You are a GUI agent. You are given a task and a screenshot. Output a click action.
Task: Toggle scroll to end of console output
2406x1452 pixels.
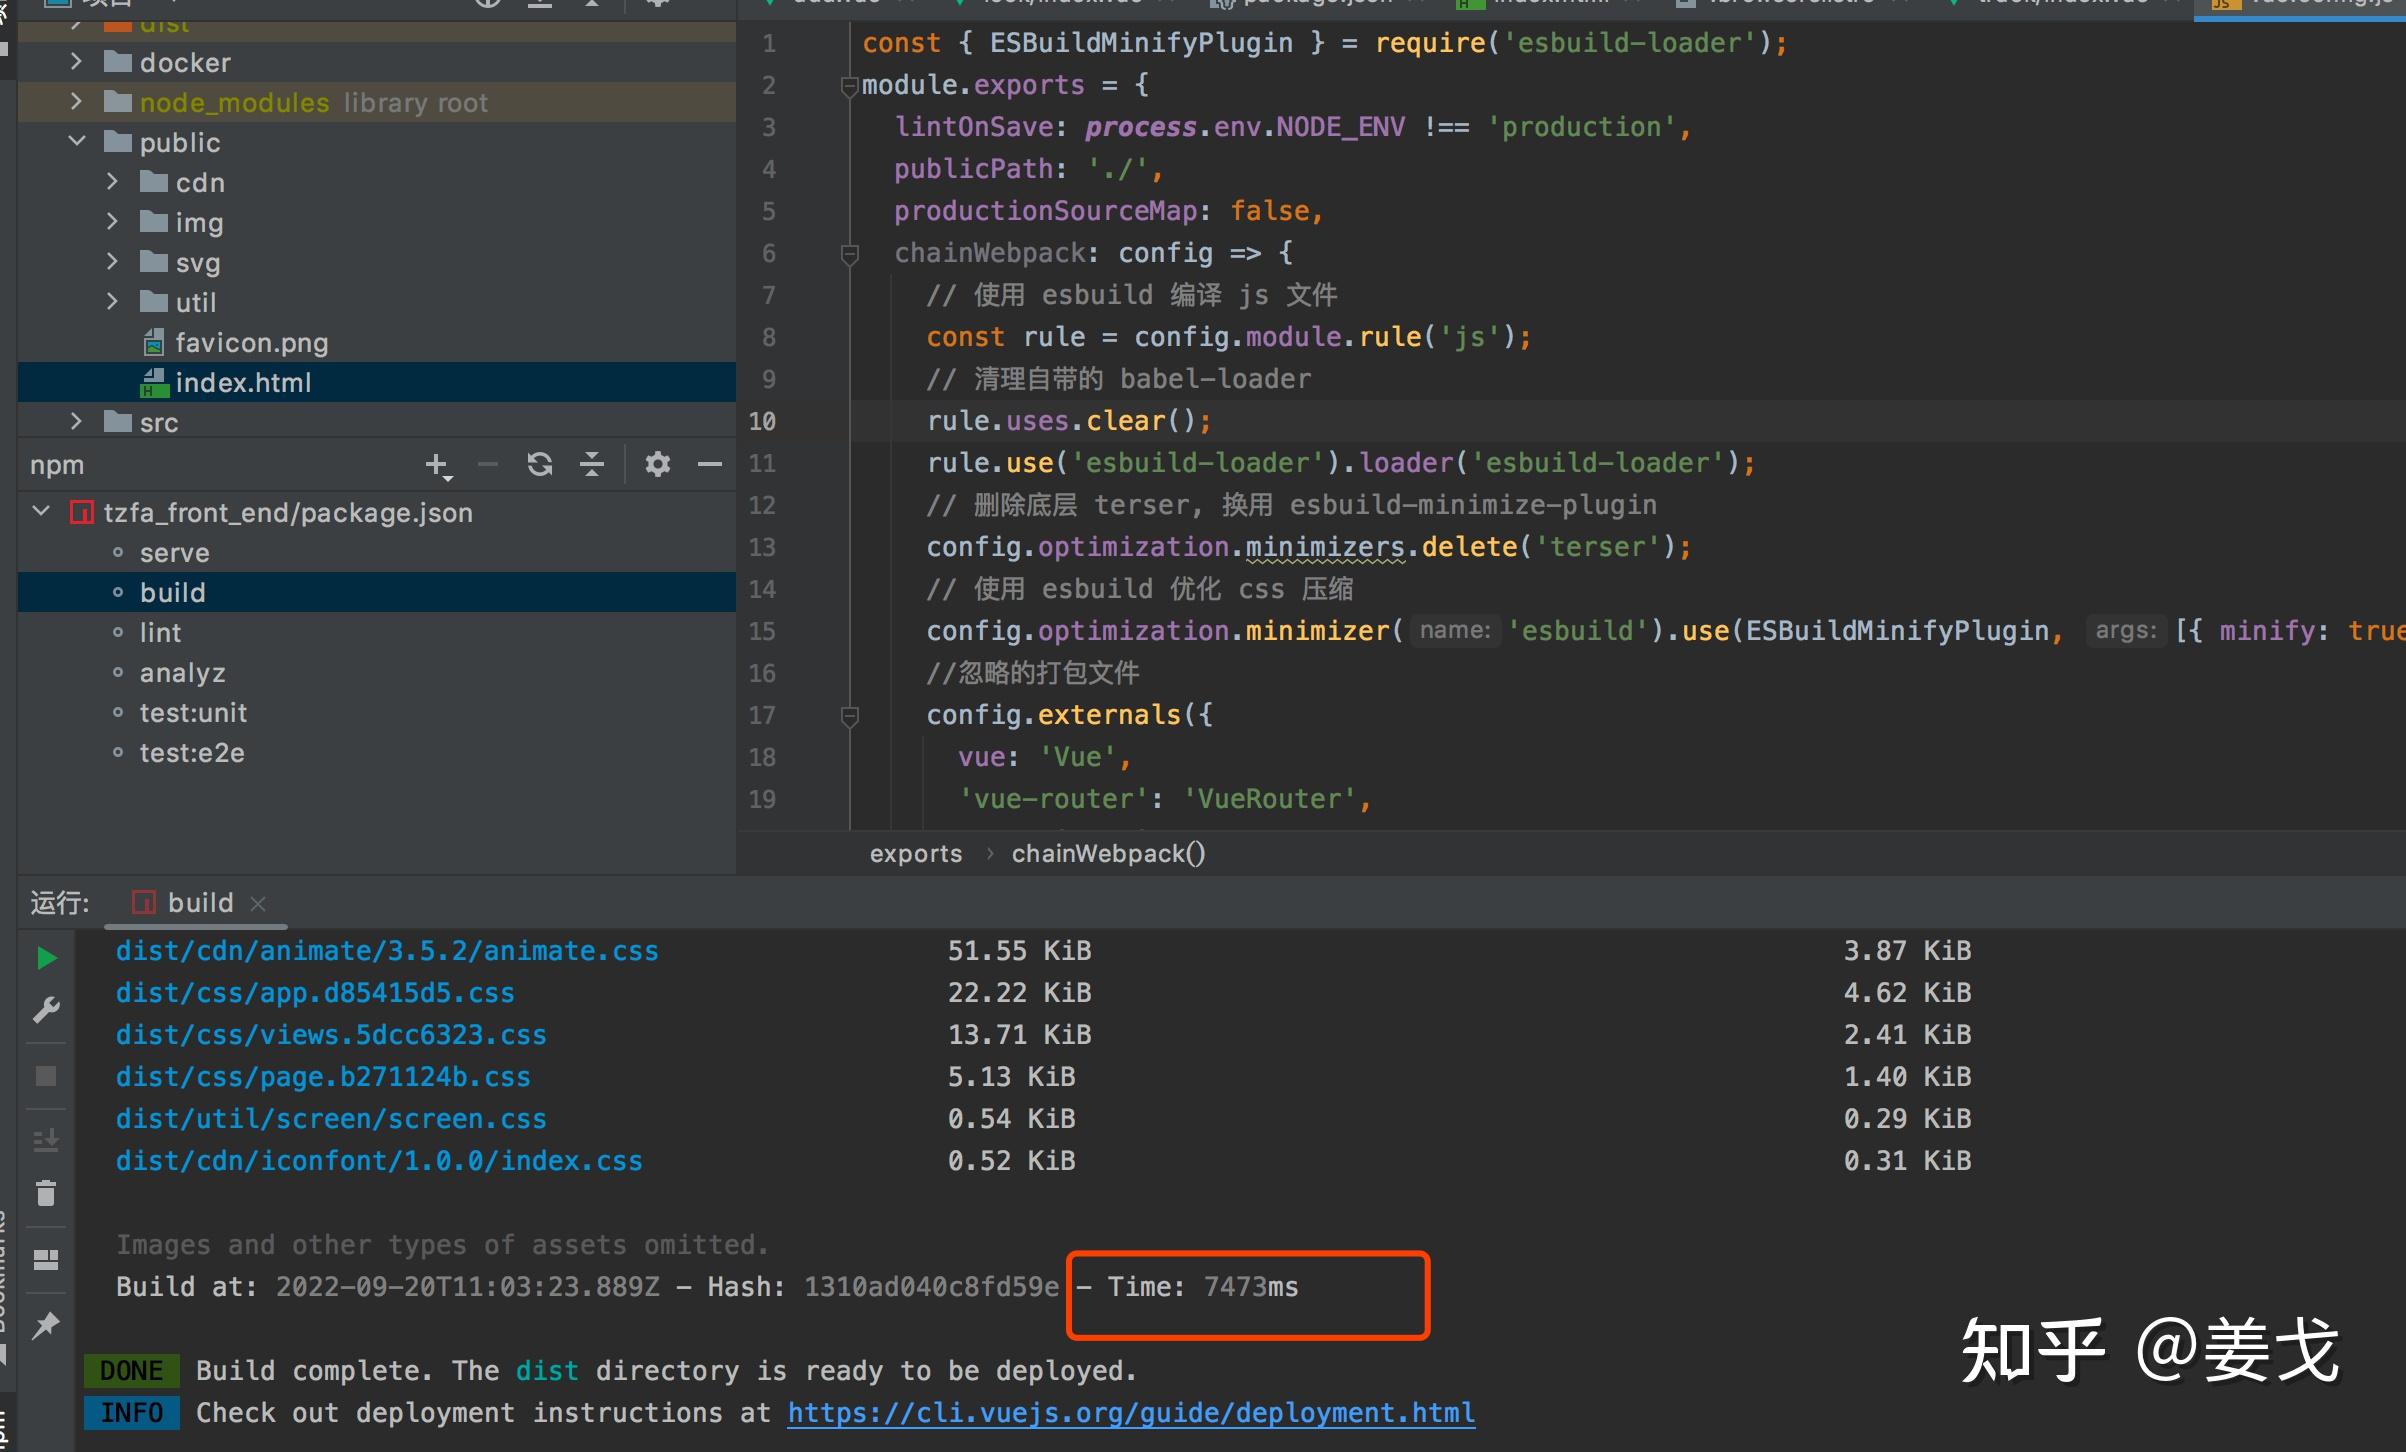point(46,1140)
